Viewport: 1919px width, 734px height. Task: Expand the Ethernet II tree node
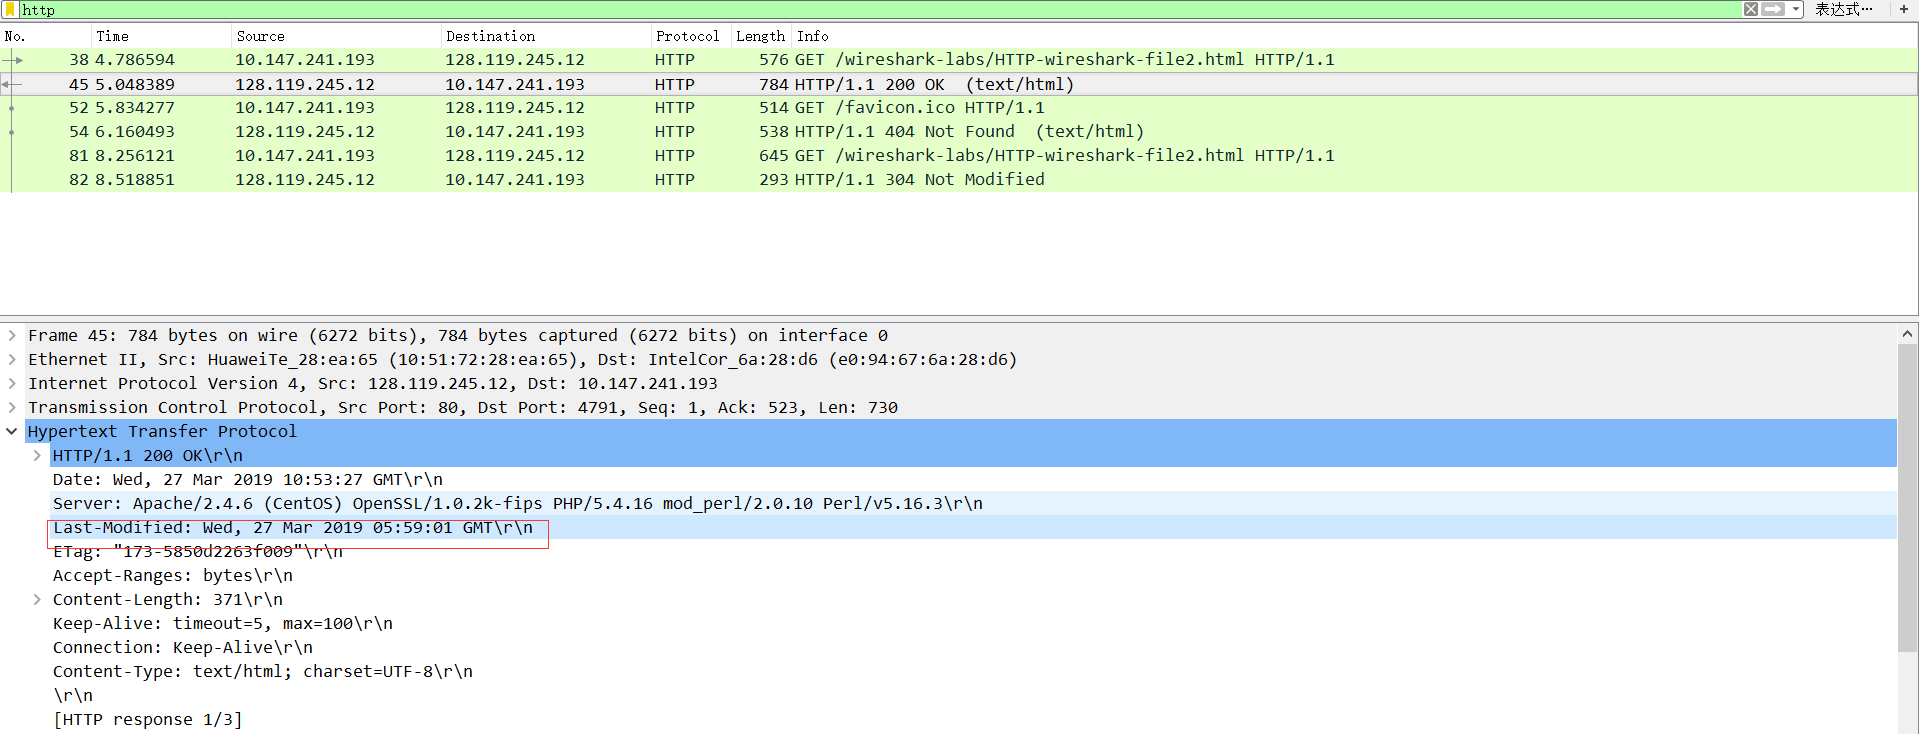point(12,359)
